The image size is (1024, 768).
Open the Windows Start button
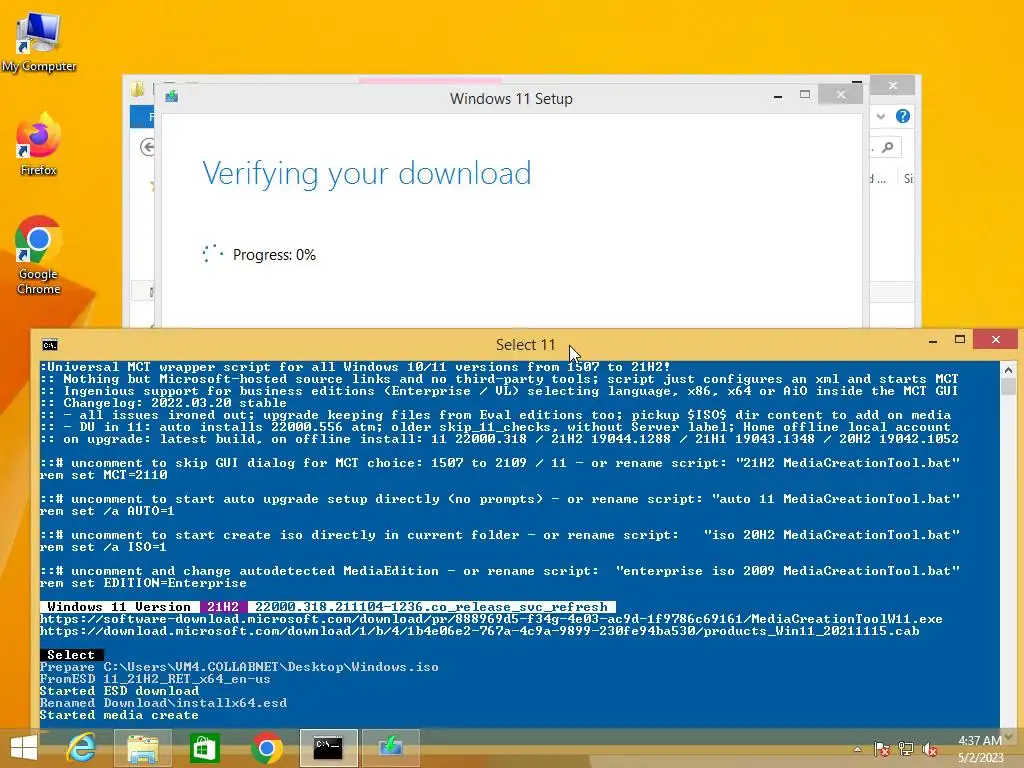[x=24, y=748]
